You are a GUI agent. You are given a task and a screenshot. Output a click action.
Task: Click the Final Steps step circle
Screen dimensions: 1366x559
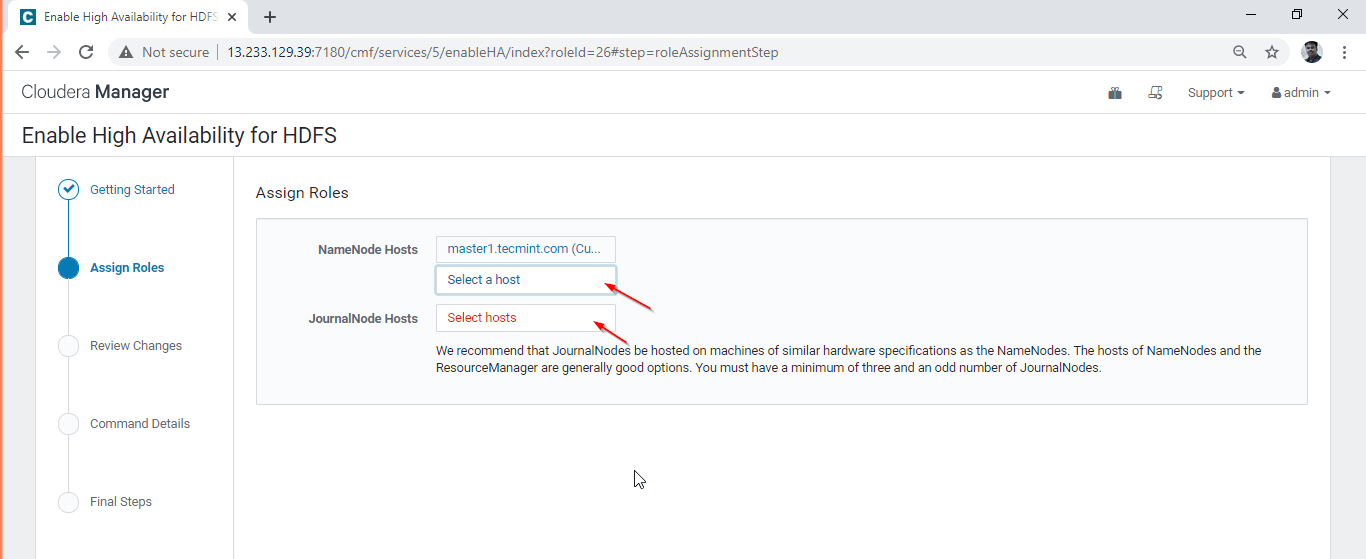68,501
